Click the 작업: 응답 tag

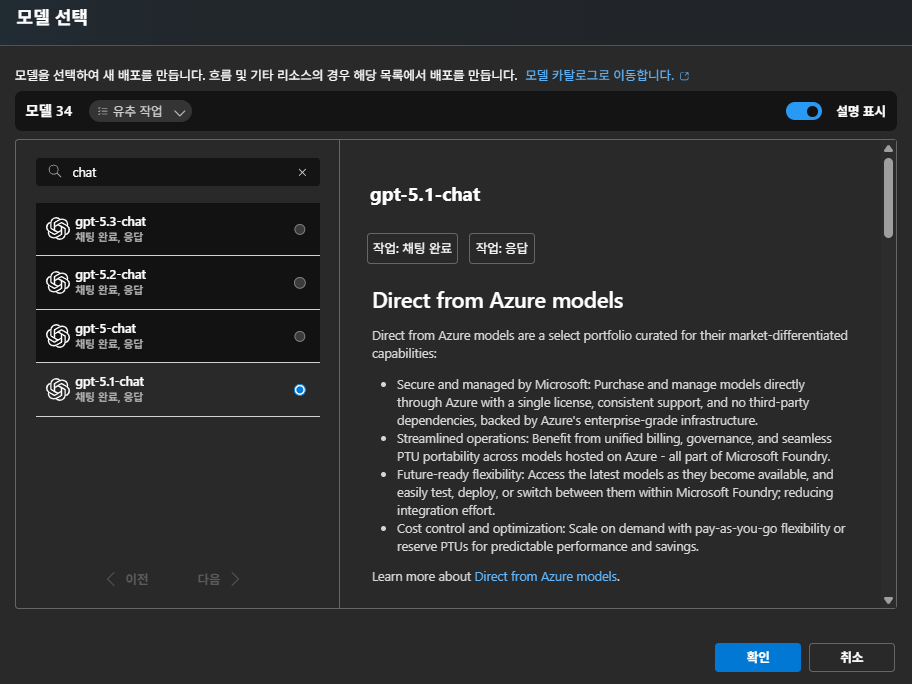(502, 249)
